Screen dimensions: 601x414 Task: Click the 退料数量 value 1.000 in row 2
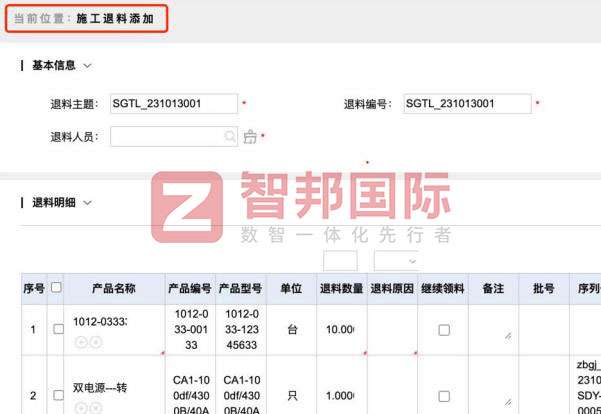pos(340,396)
